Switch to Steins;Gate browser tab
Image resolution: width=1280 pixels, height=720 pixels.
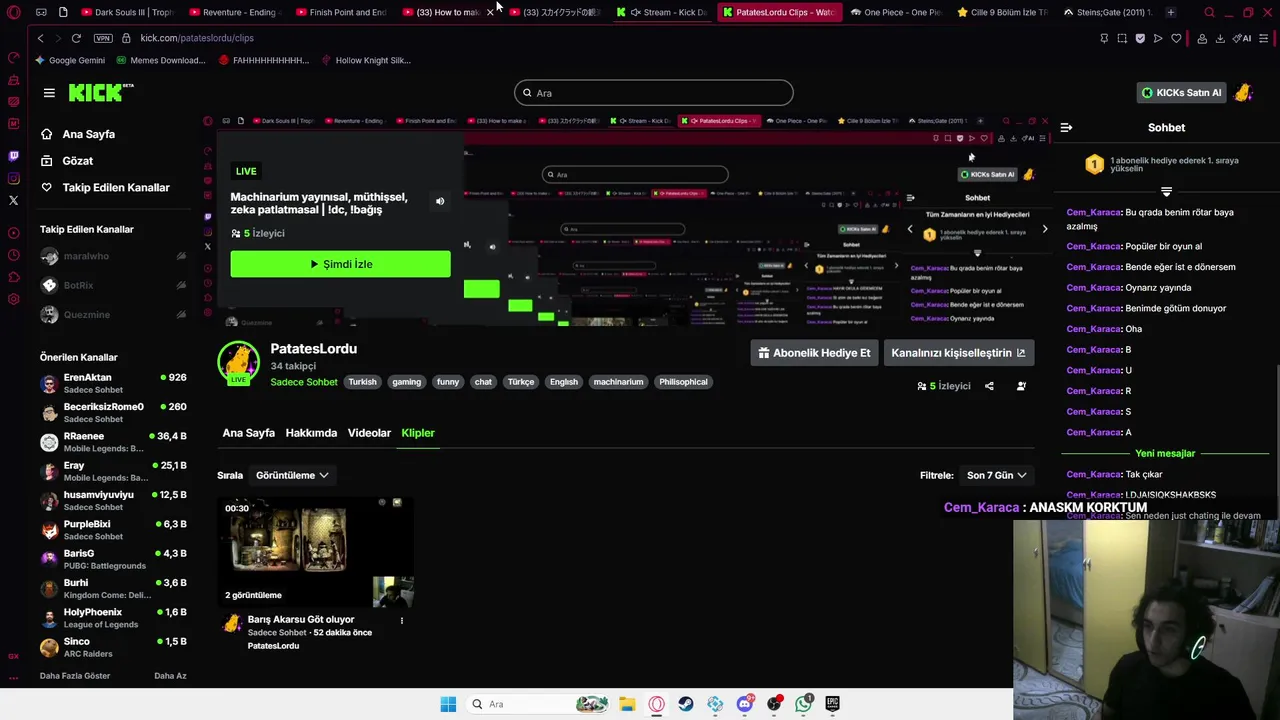click(1107, 12)
